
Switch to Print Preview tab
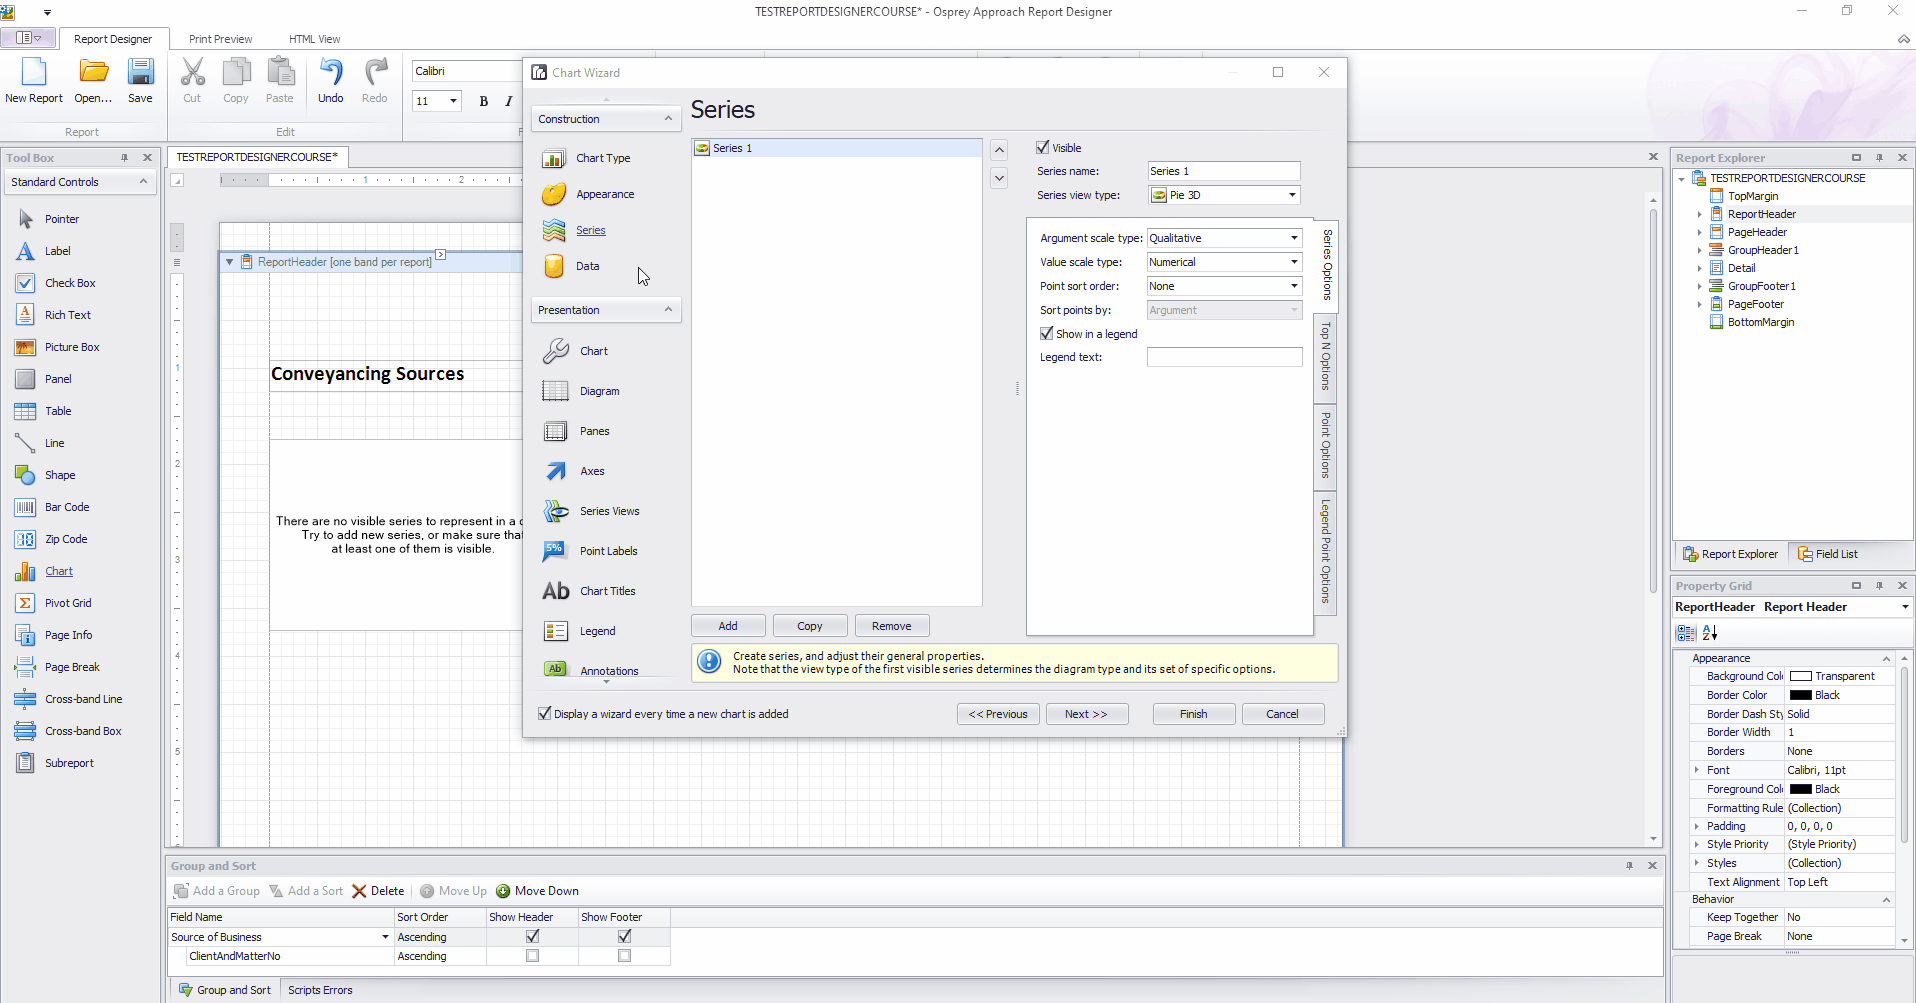click(220, 39)
